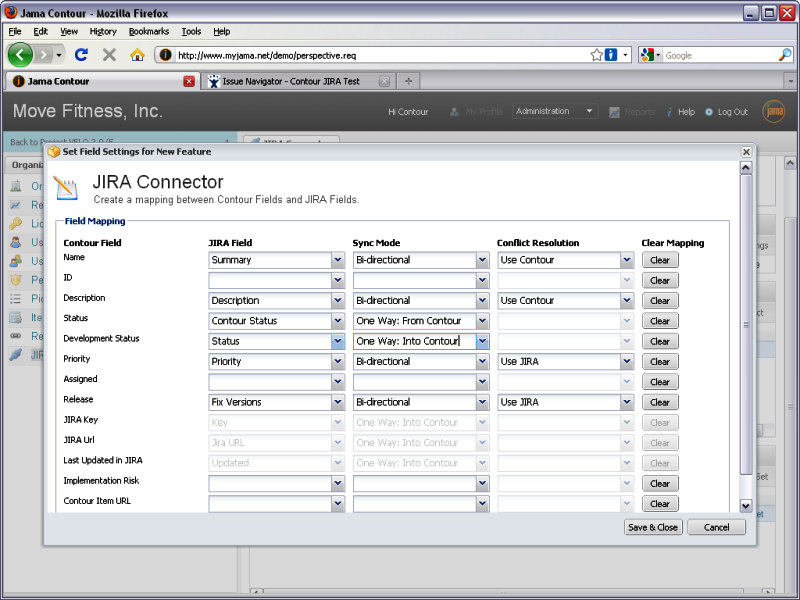800x600 pixels.
Task: Clear the Release field mapping
Action: pos(660,402)
